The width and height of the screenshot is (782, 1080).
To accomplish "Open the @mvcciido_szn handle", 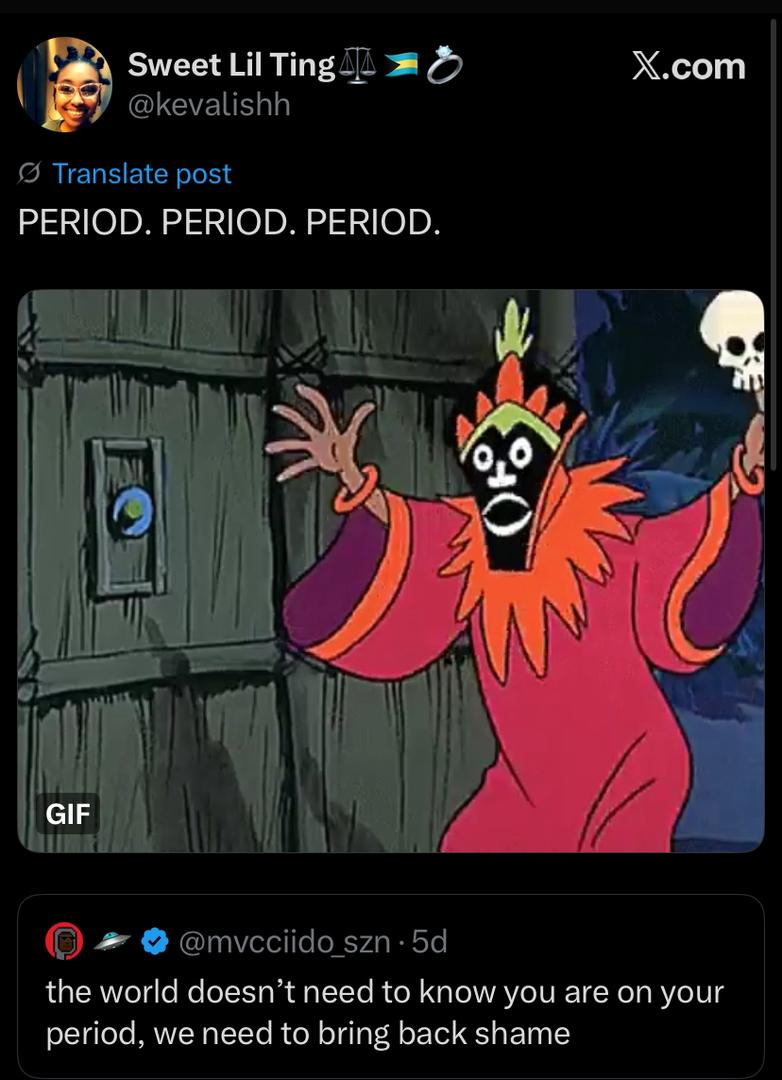I will click(285, 942).
